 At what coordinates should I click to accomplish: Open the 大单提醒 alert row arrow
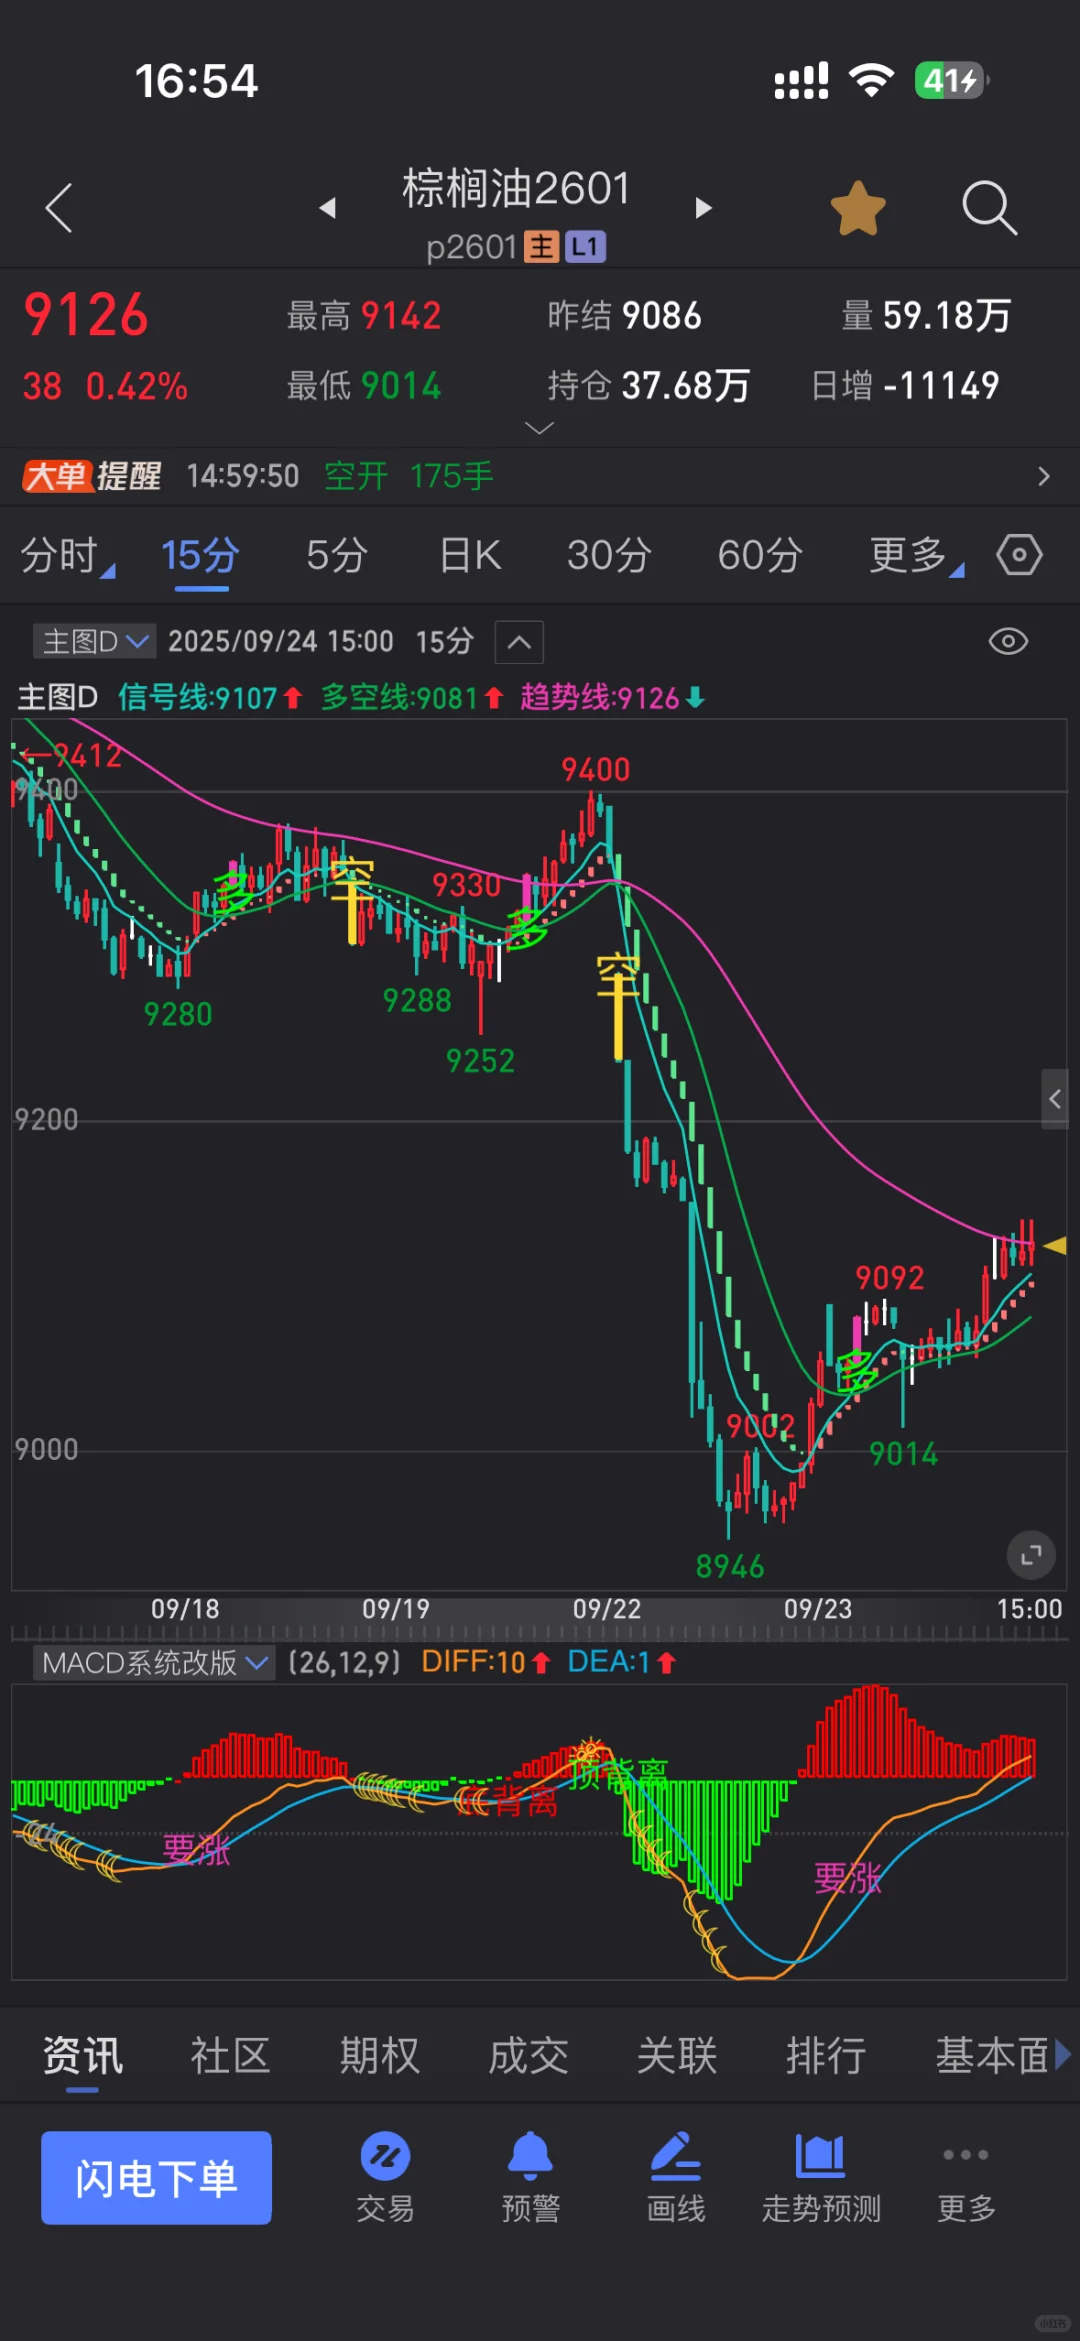[x=1043, y=476]
